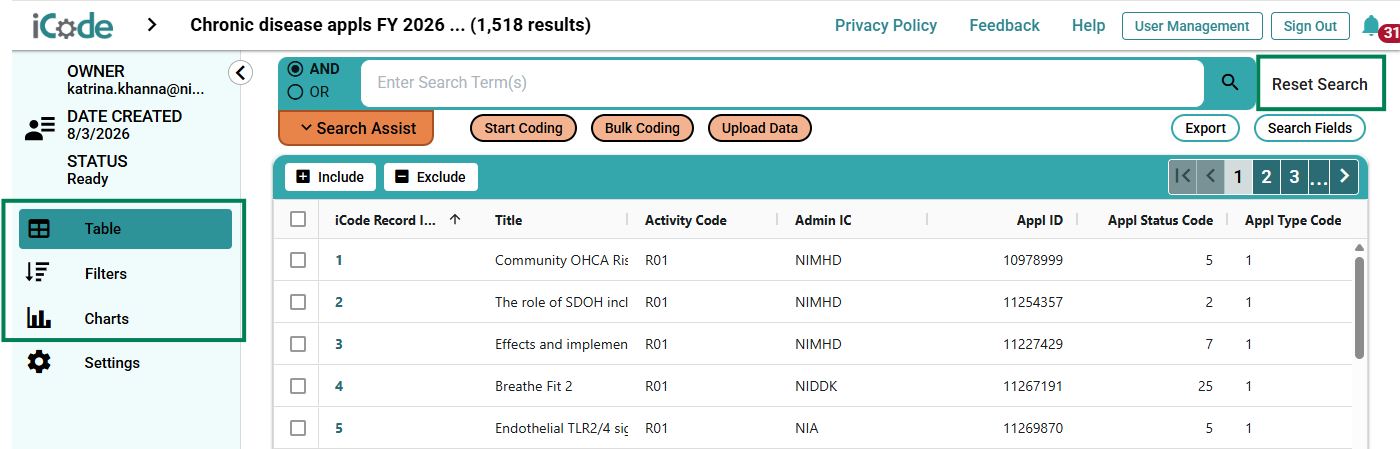
Task: Open the Feedback link
Action: (1004, 26)
